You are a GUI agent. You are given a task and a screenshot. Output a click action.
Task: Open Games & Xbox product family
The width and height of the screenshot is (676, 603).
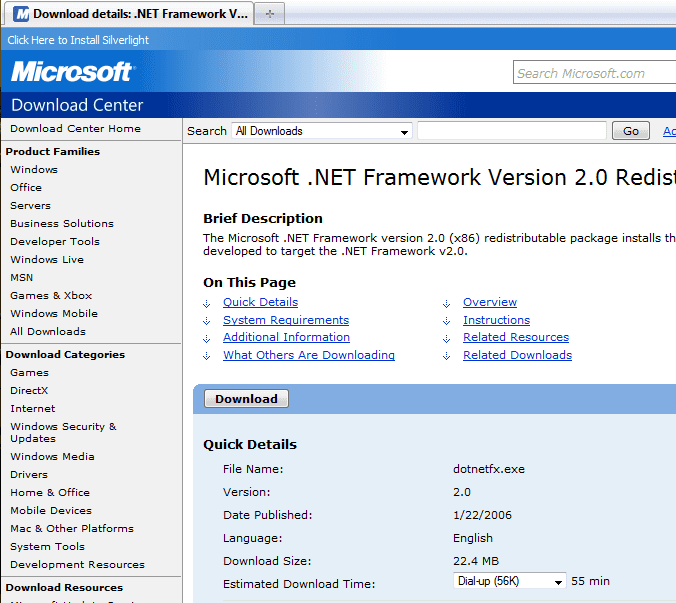point(51,295)
